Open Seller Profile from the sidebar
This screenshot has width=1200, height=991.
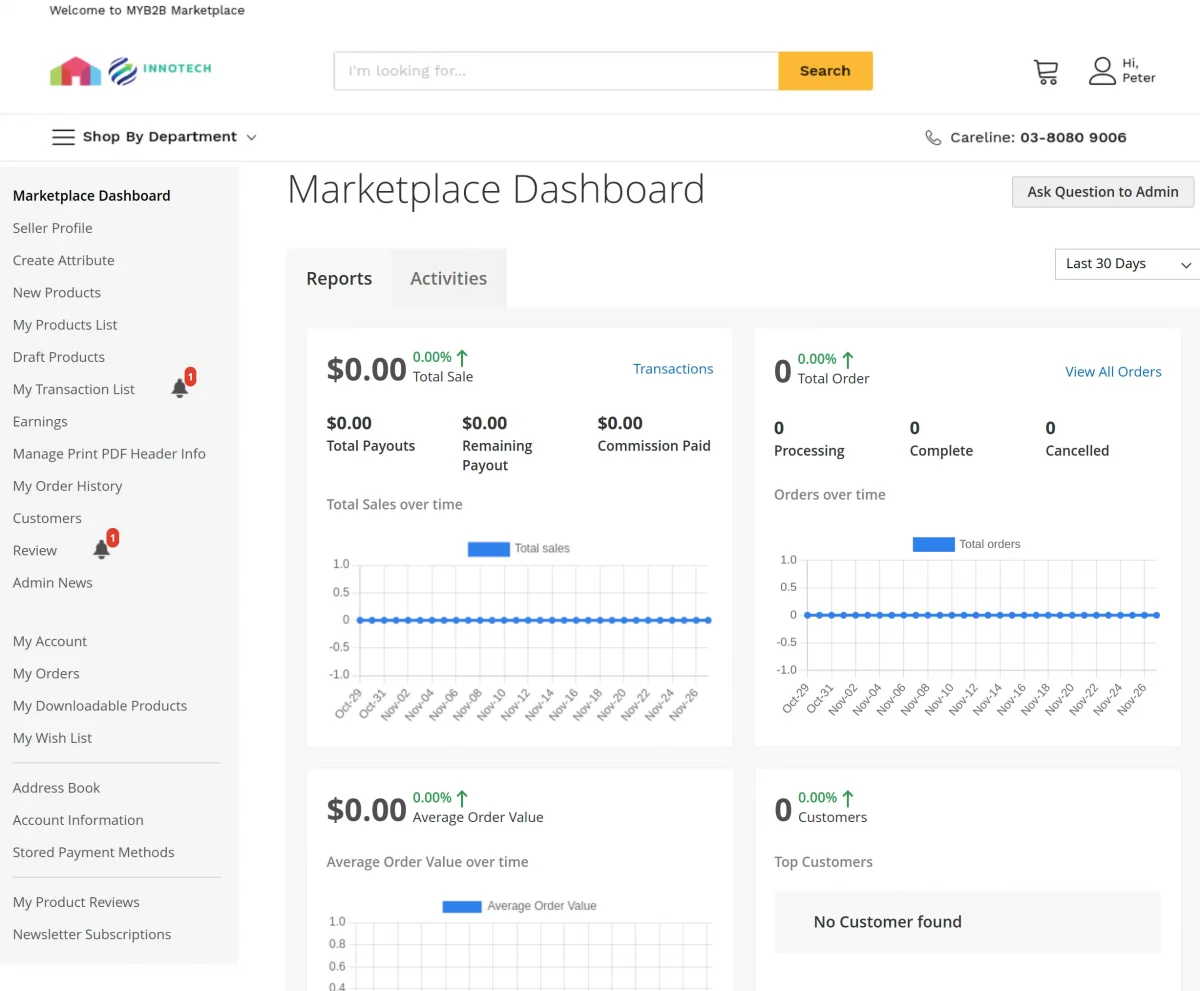[x=52, y=228]
